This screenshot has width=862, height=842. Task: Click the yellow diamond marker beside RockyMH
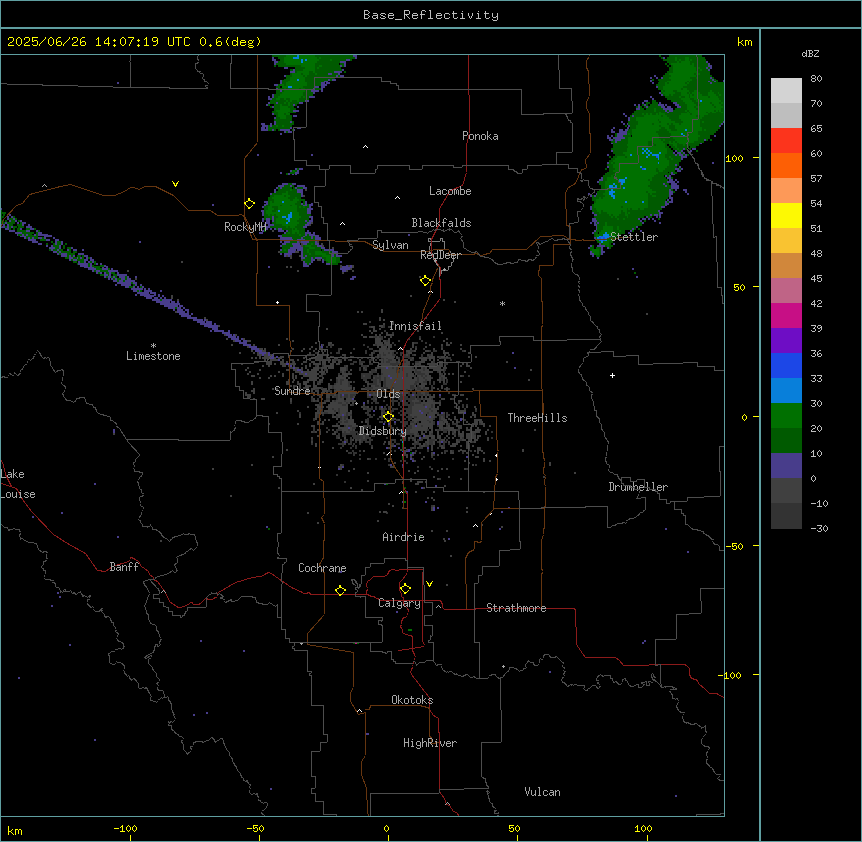(x=250, y=204)
